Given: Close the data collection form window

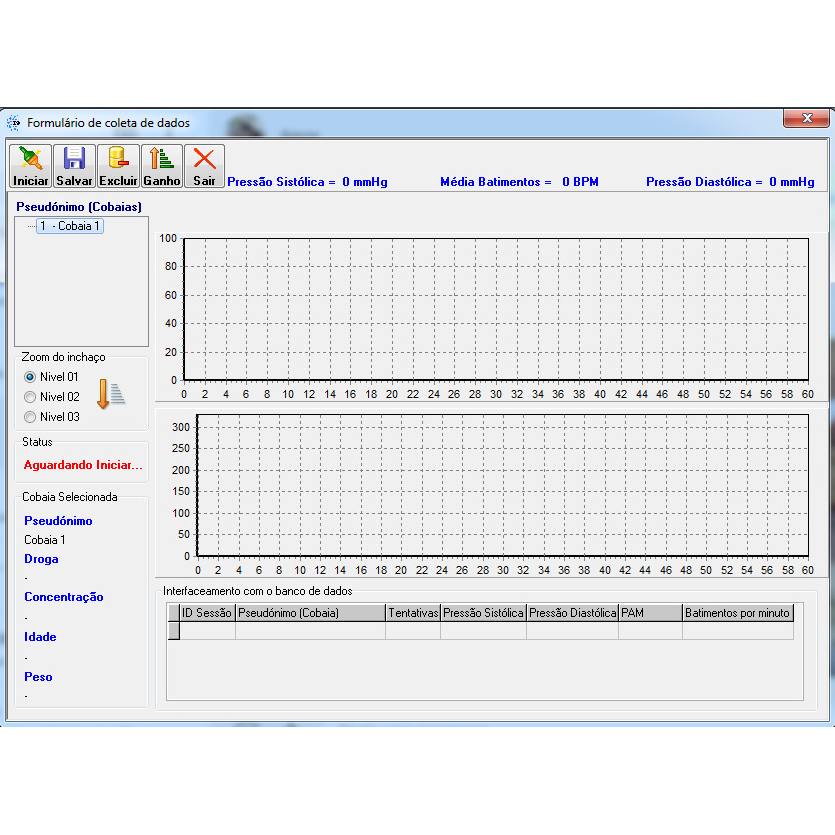Looking at the screenshot, I should 806,119.
